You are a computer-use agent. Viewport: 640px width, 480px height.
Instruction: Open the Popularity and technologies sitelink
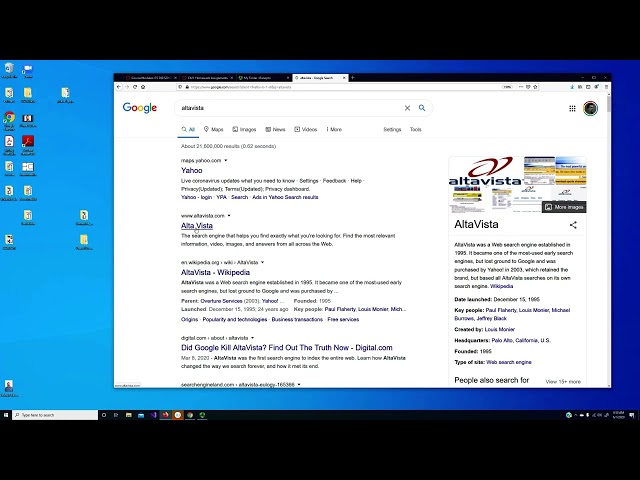(x=235, y=320)
